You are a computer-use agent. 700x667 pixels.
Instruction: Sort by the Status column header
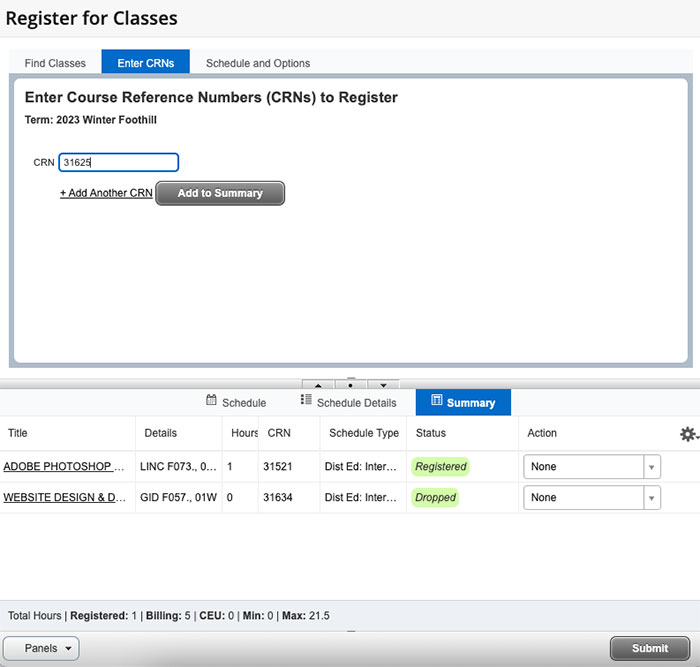[431, 433]
